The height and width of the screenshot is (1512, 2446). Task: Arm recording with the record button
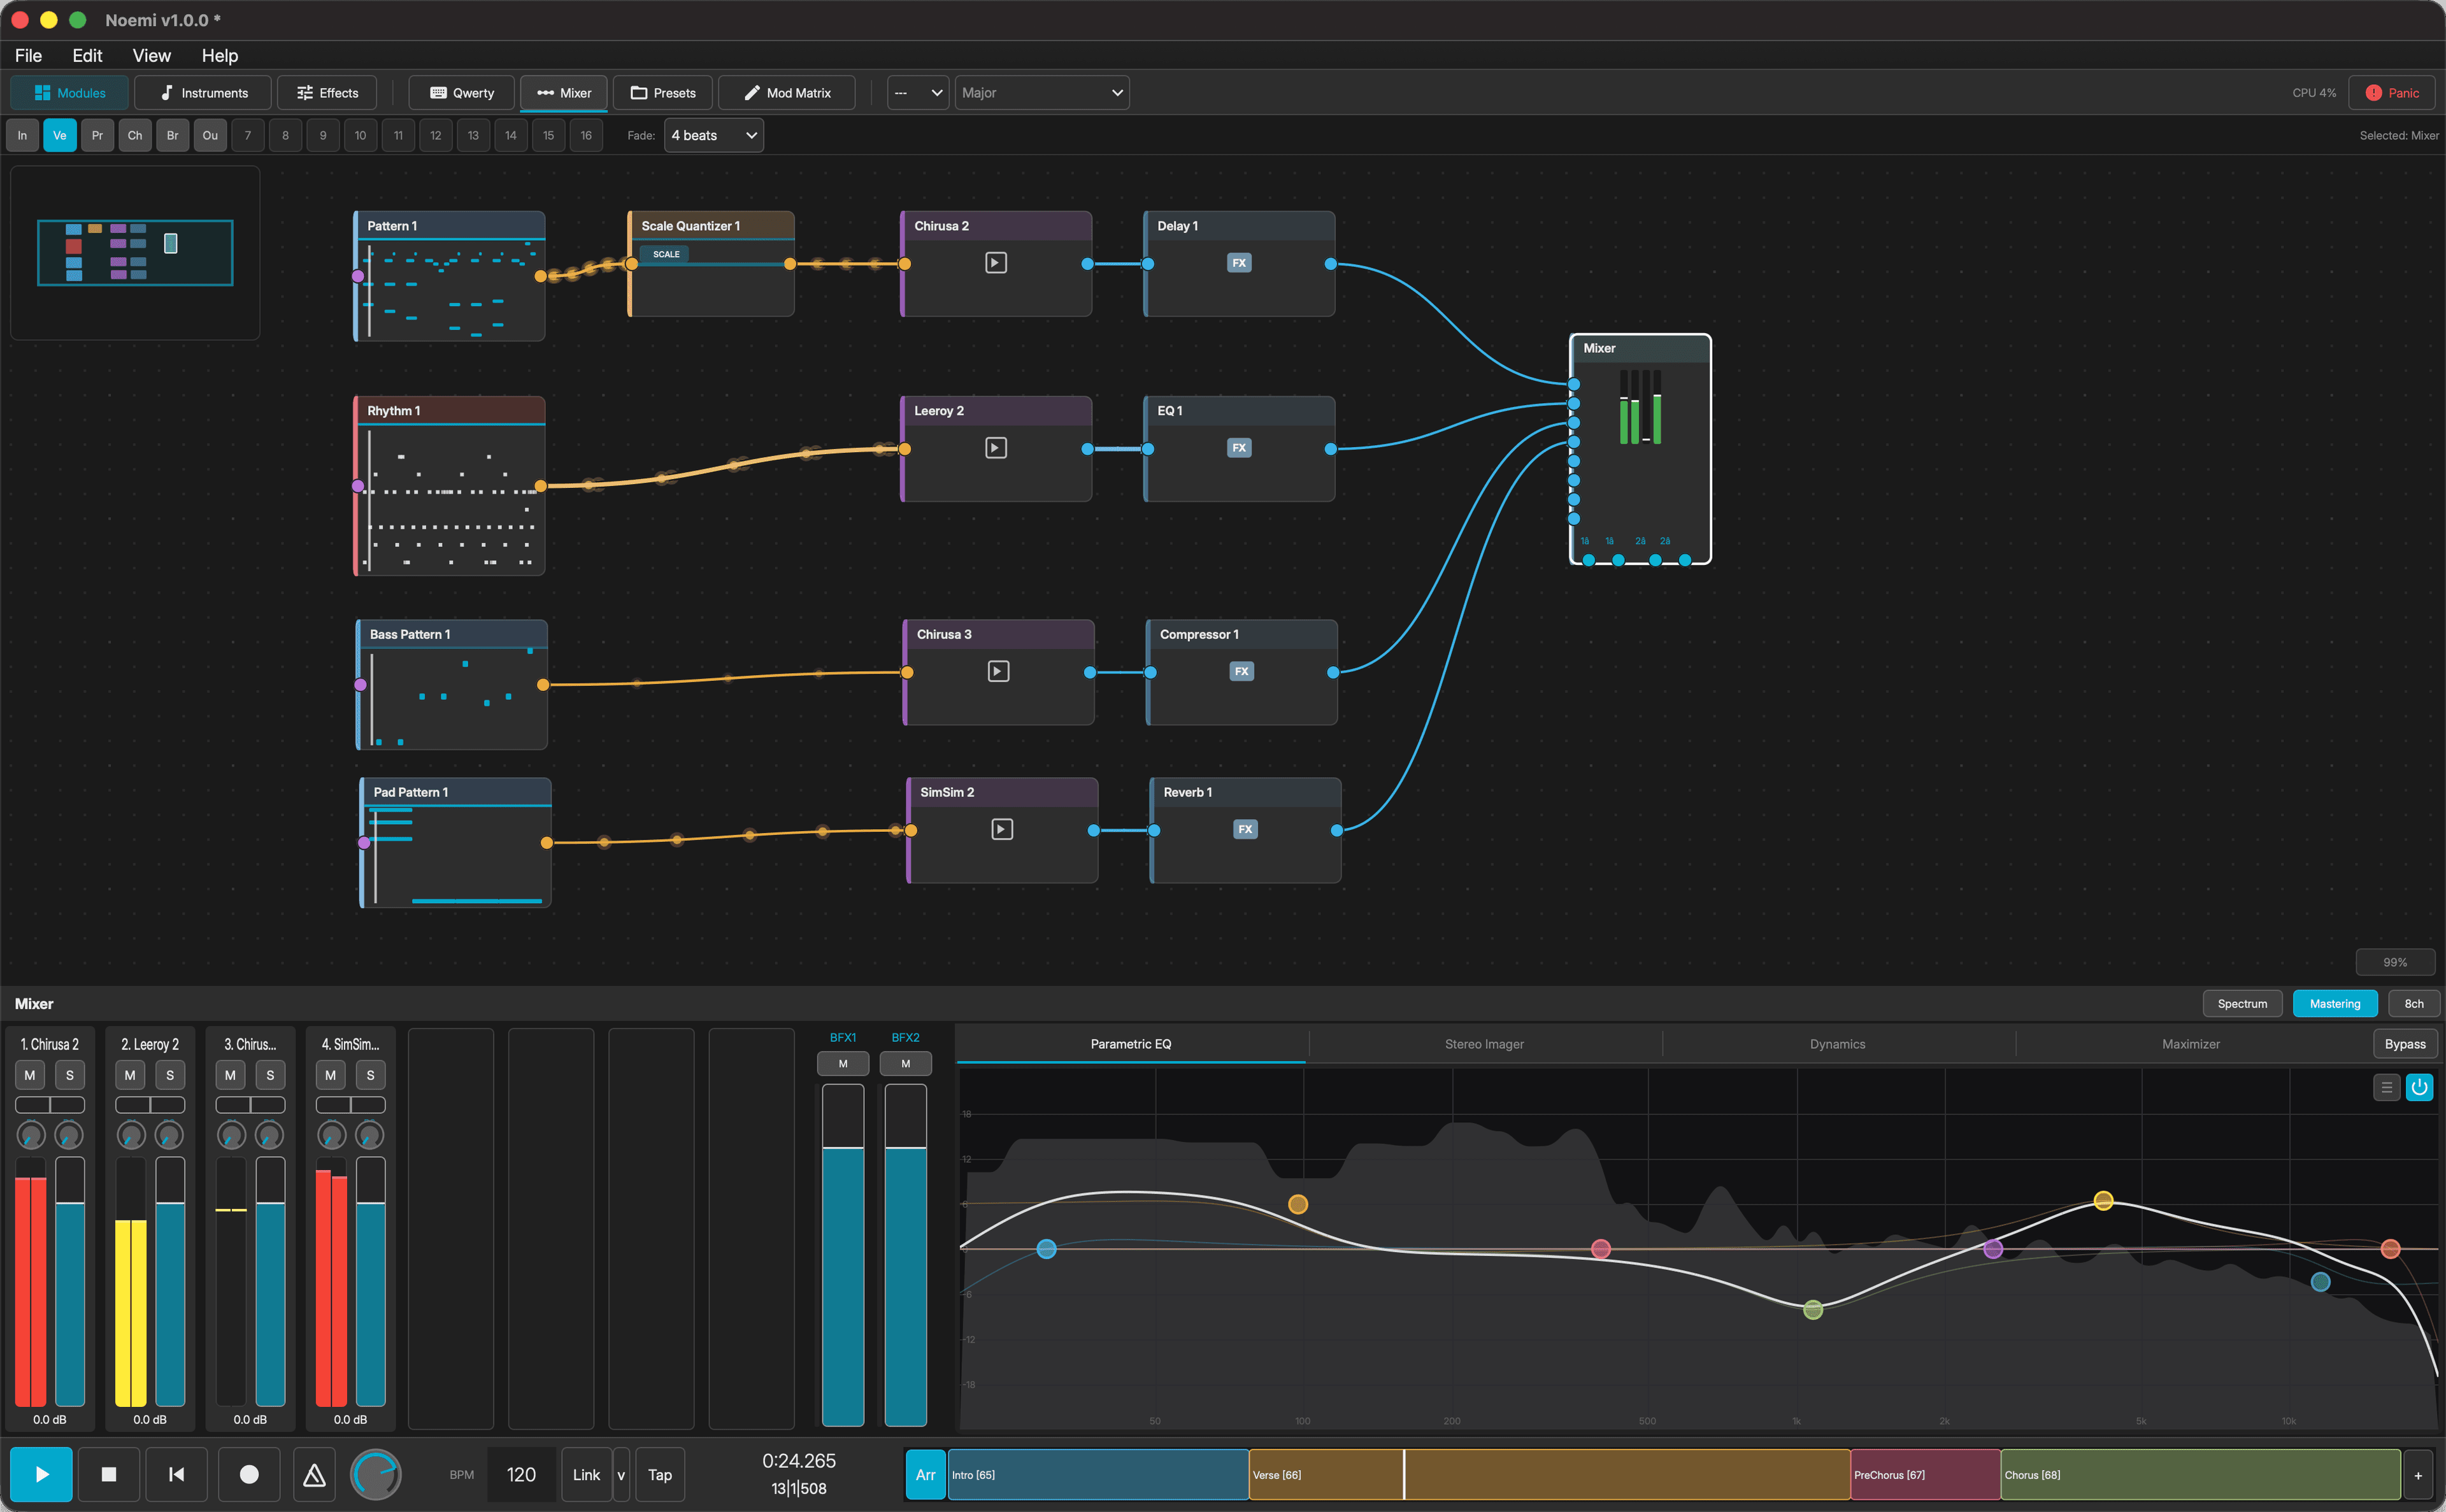click(x=249, y=1473)
